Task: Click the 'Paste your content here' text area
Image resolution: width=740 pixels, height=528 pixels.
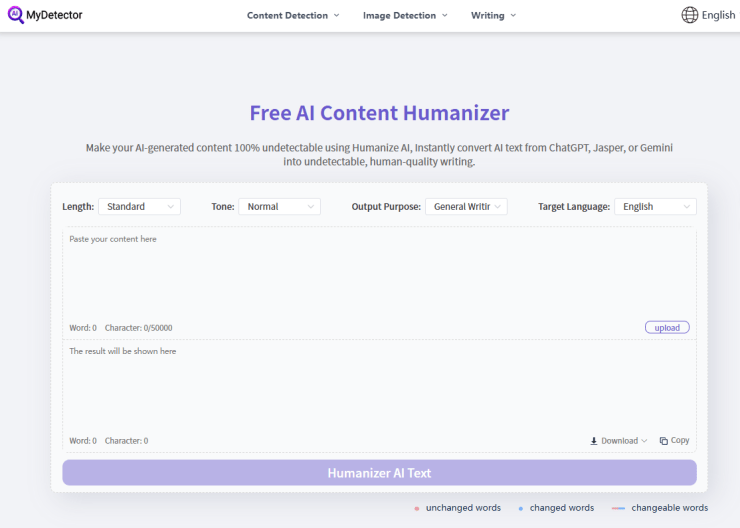Action: [379, 277]
